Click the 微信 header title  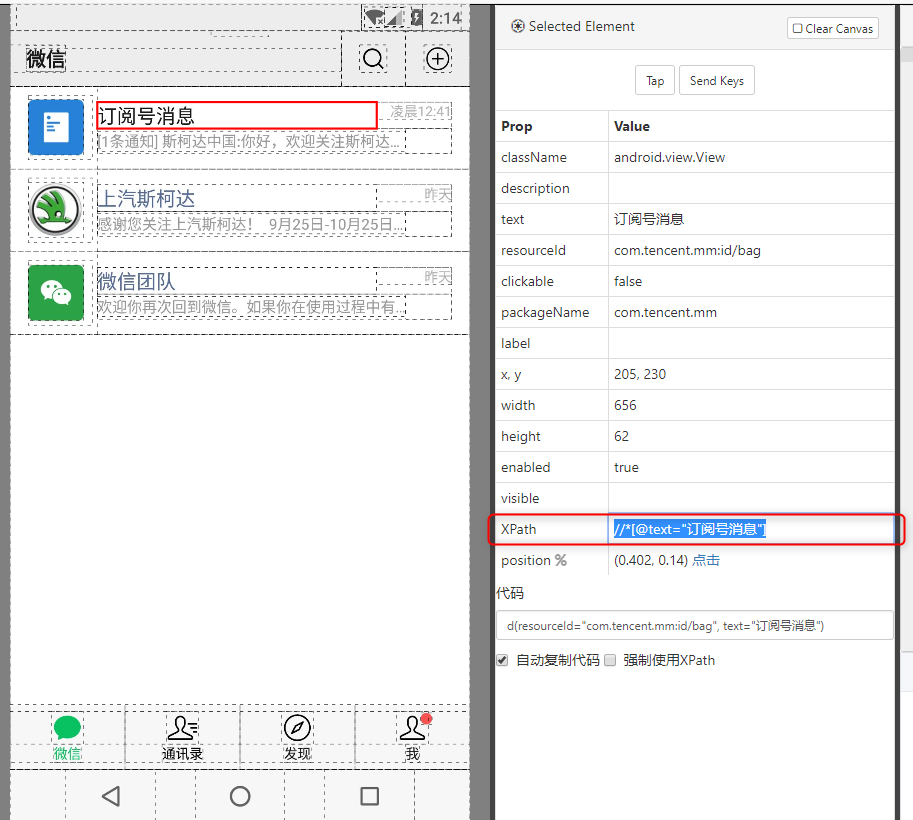(46, 59)
